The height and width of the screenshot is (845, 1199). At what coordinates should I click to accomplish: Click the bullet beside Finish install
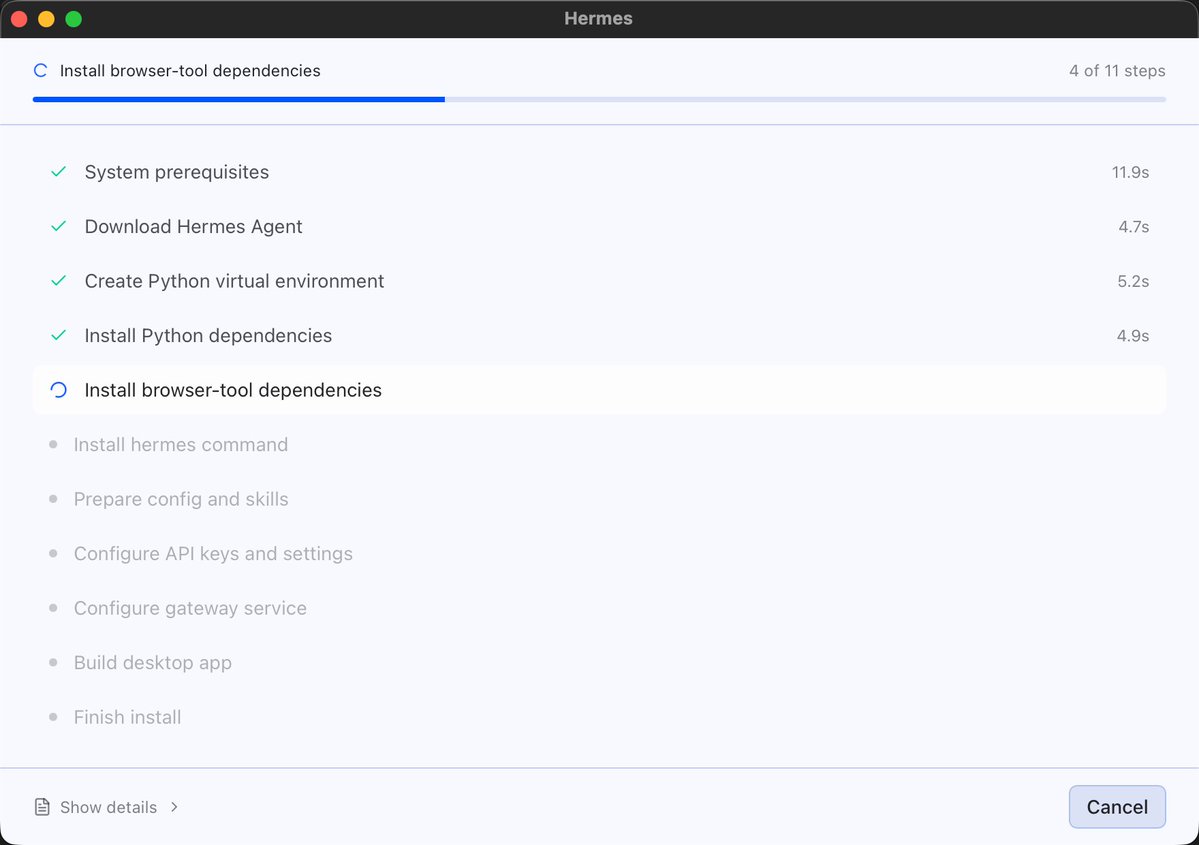(x=53, y=717)
